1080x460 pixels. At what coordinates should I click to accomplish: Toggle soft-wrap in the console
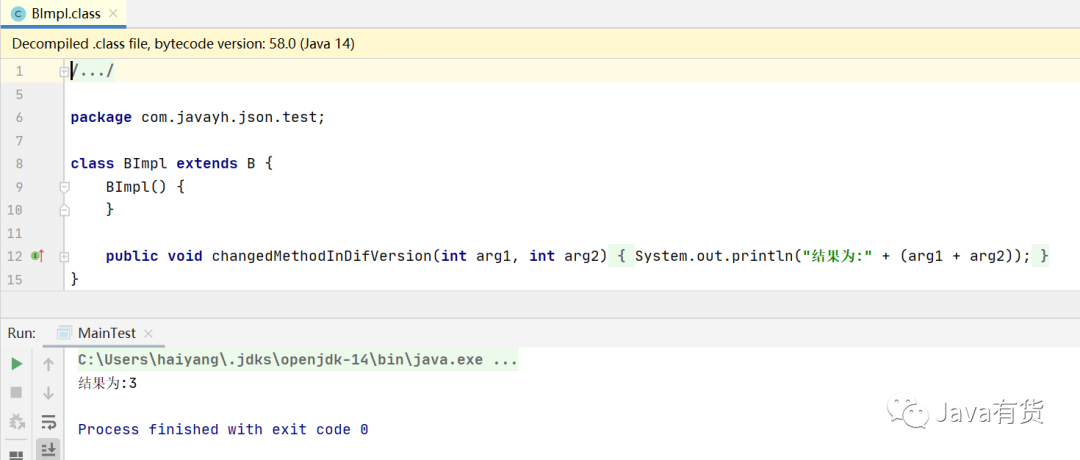click(x=48, y=422)
